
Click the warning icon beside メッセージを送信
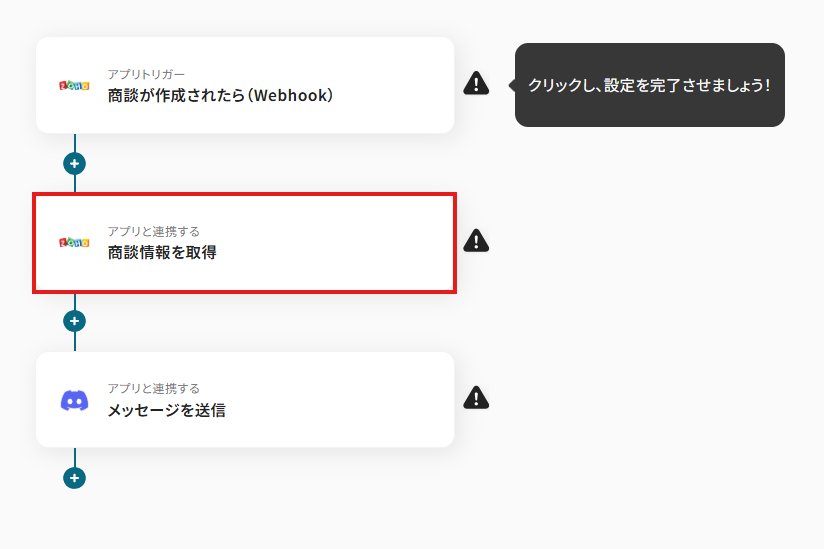tap(476, 398)
